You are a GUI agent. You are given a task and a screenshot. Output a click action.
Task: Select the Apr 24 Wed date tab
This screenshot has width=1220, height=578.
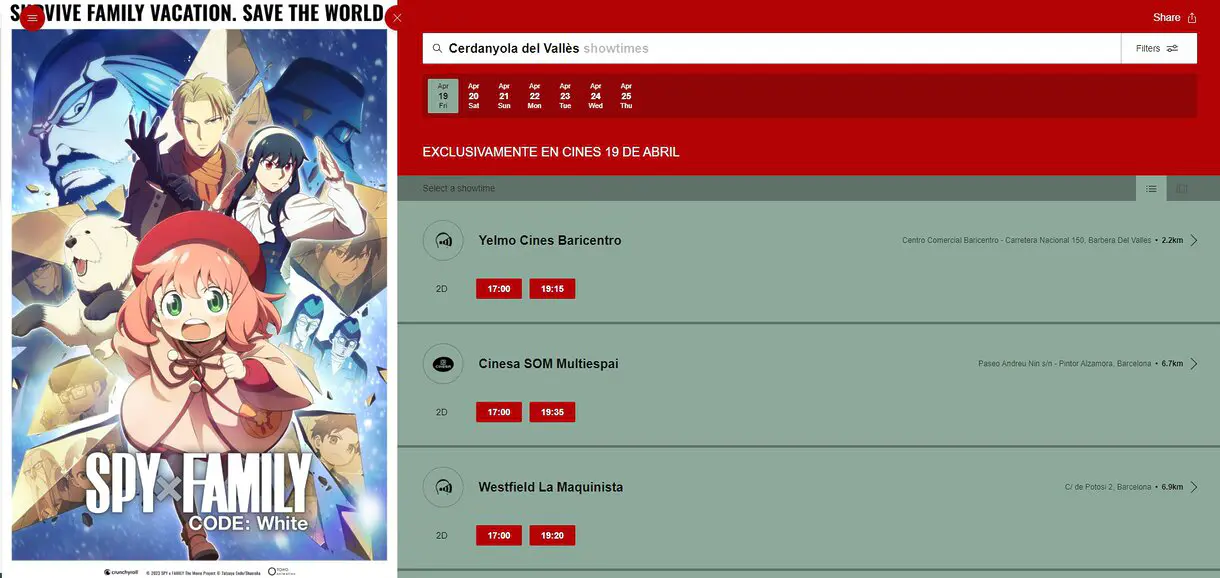pos(596,96)
